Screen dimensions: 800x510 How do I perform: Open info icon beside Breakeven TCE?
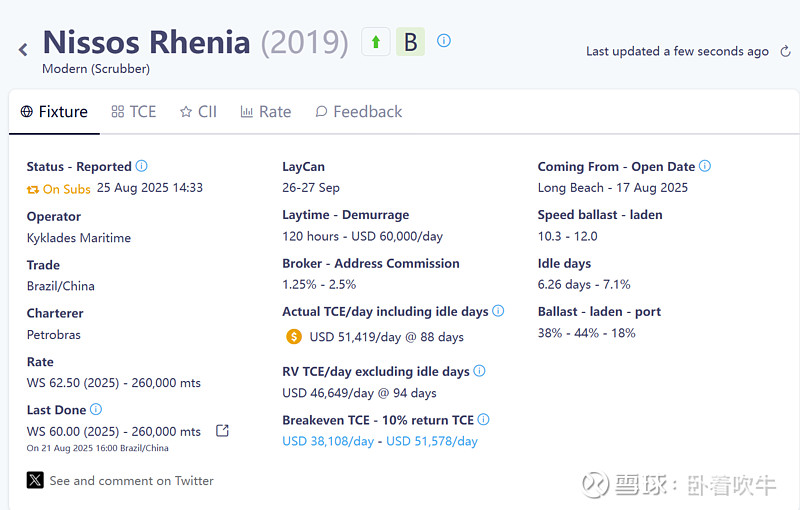point(483,419)
